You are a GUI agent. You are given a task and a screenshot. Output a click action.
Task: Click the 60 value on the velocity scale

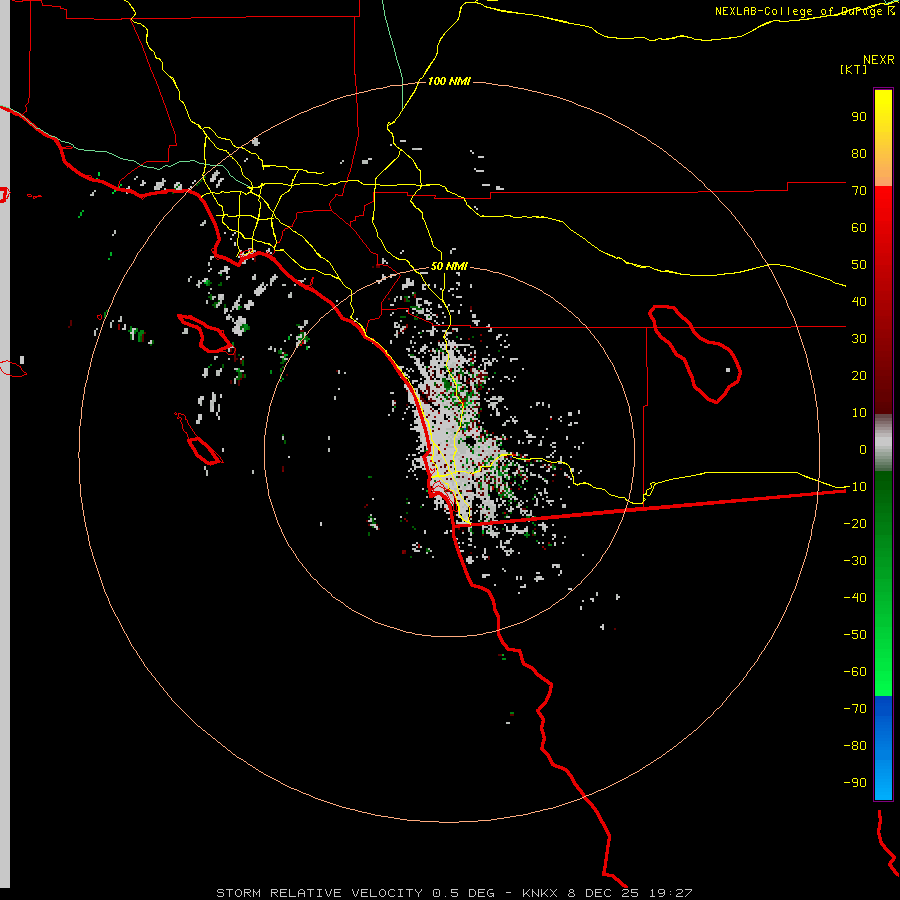pyautogui.click(x=859, y=228)
